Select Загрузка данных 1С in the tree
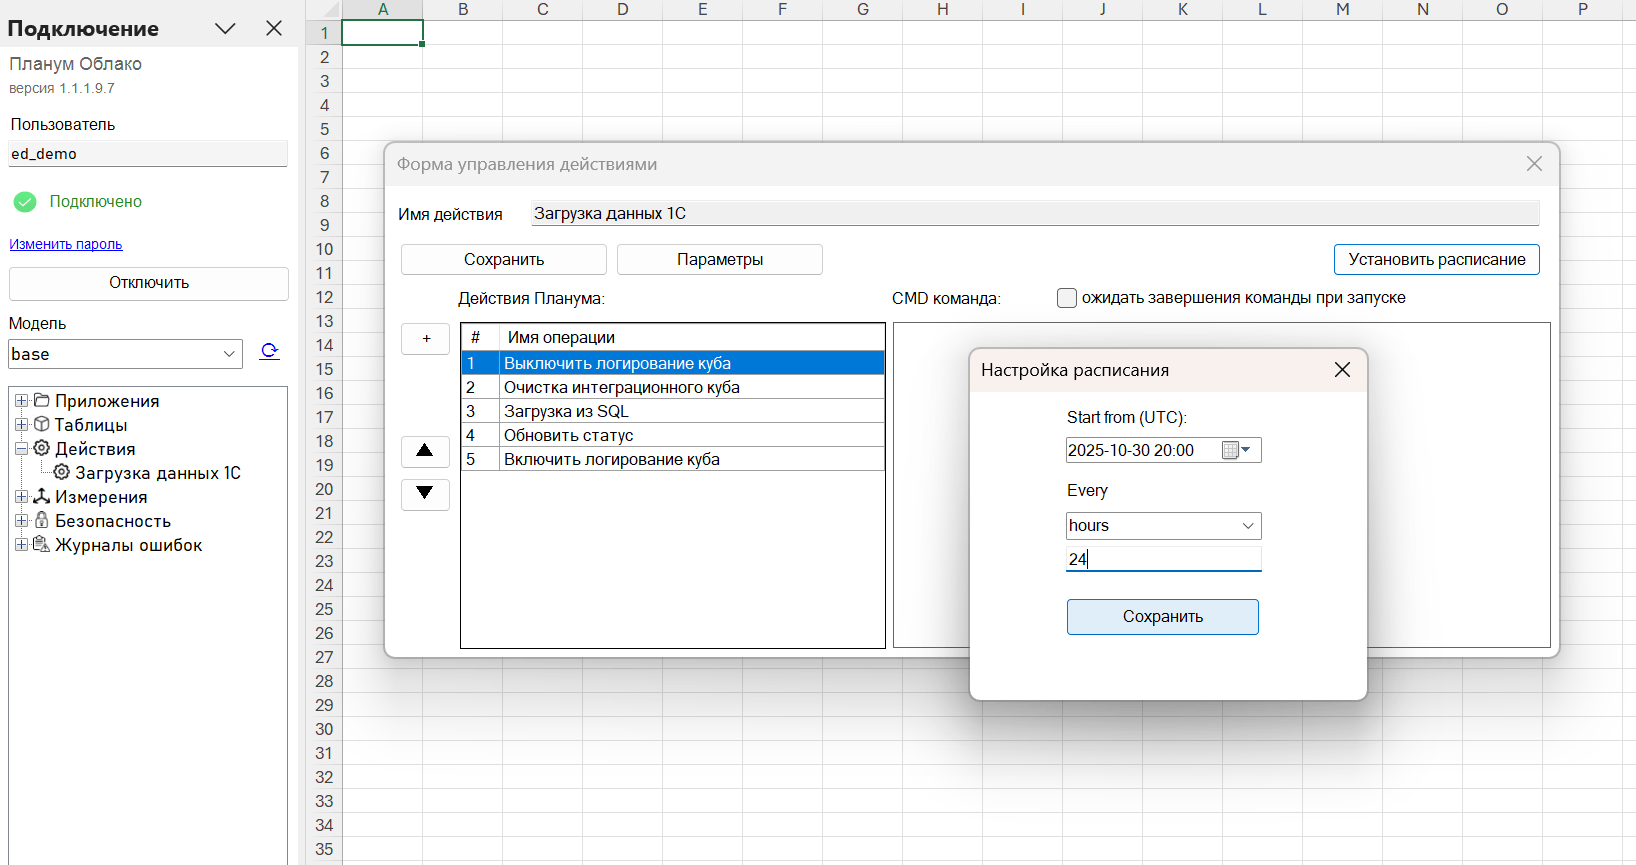The width and height of the screenshot is (1636, 865). [157, 473]
